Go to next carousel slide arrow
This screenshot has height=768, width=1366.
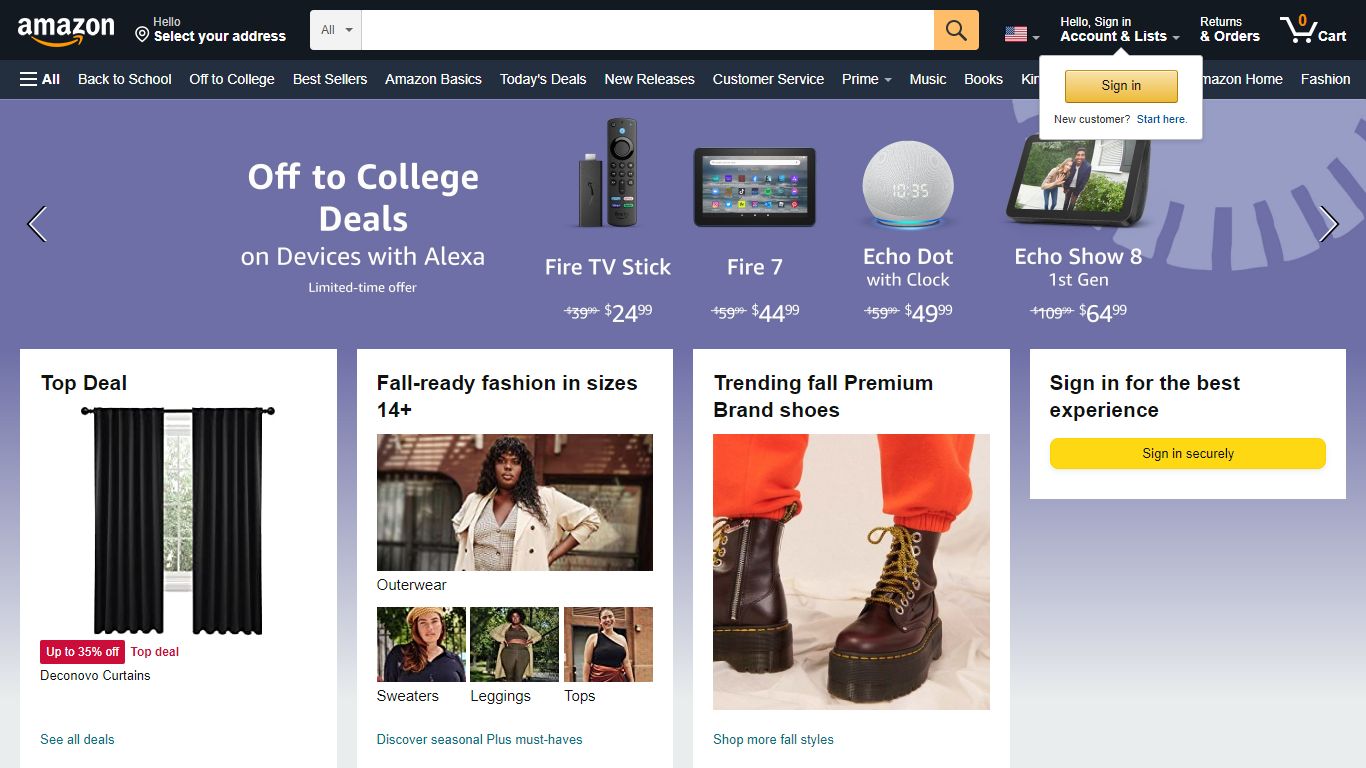[x=1328, y=224]
